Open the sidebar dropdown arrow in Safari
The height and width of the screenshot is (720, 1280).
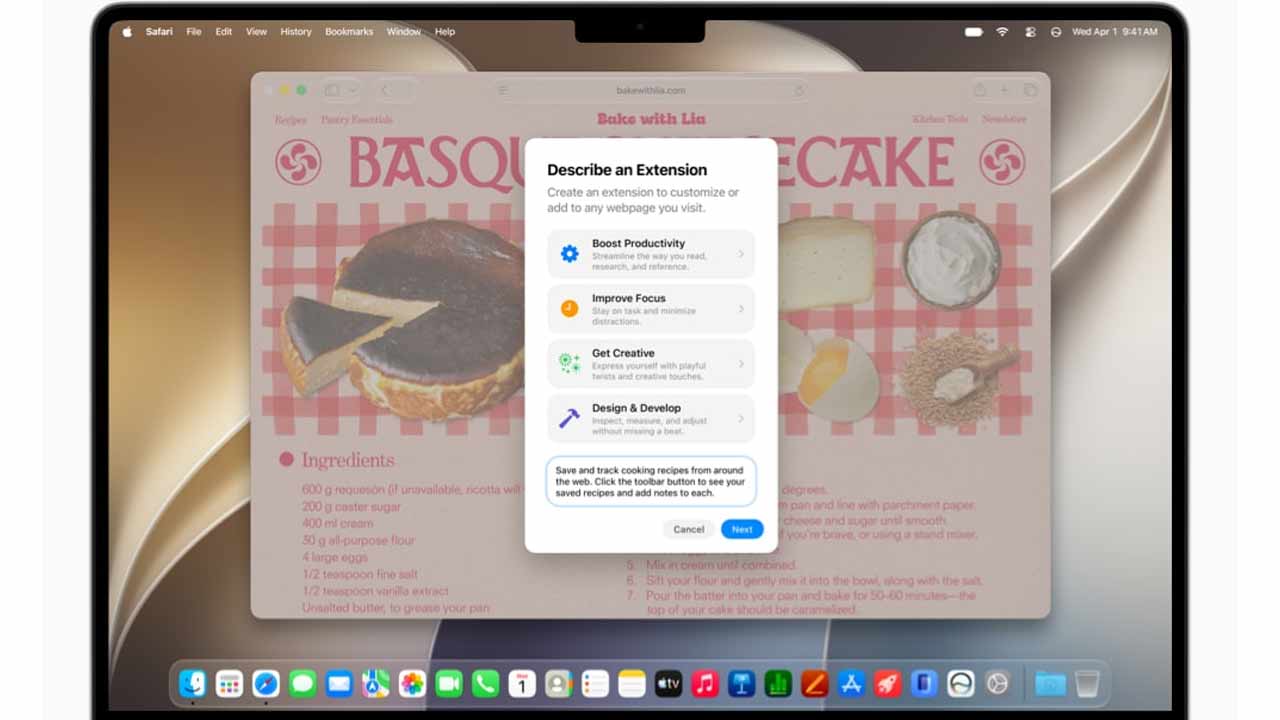click(352, 91)
